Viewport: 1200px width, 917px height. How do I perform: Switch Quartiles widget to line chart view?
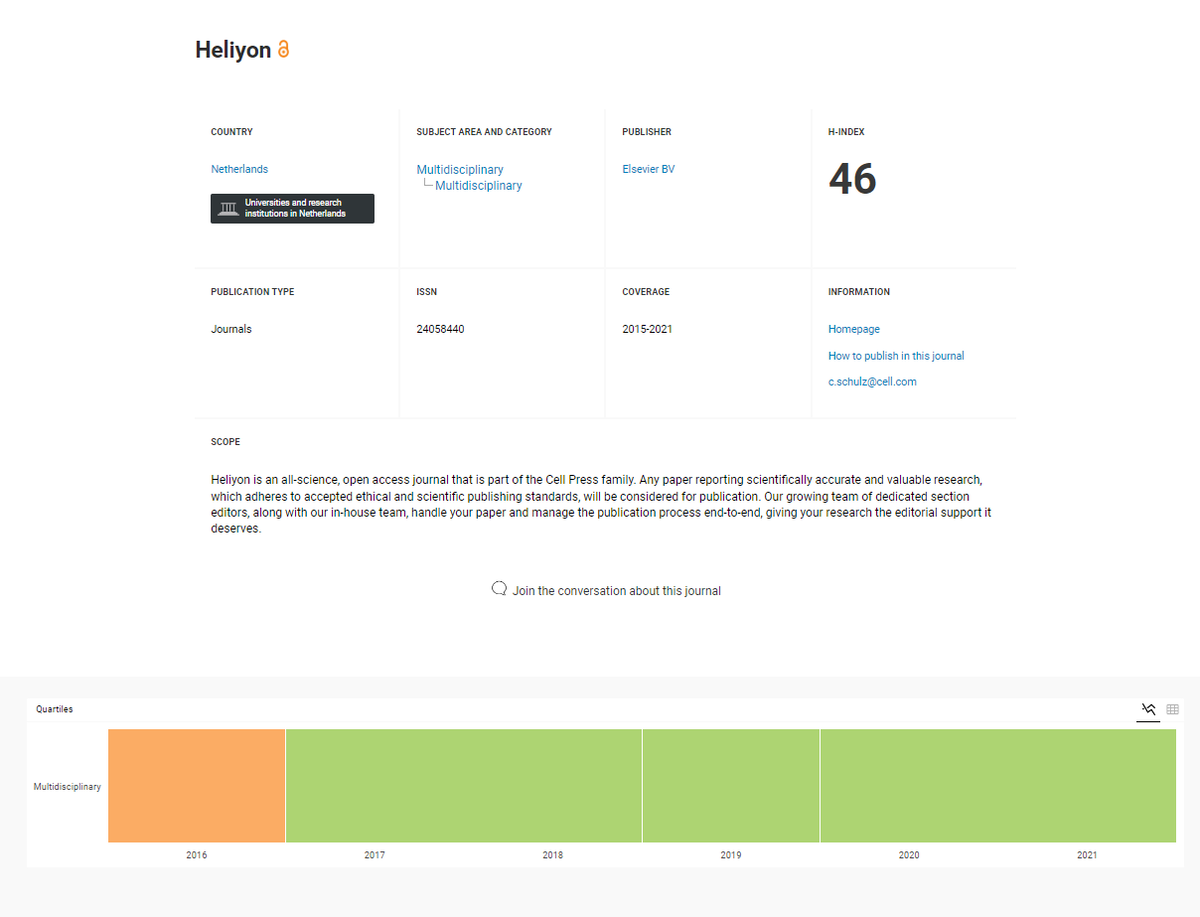tap(1149, 709)
